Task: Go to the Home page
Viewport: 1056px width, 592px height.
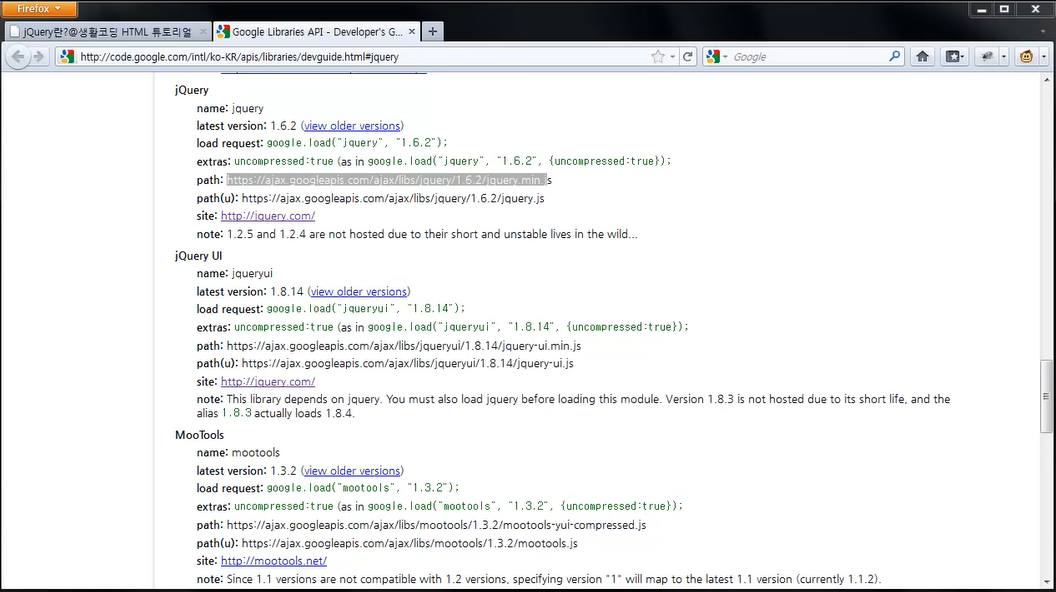Action: click(923, 57)
